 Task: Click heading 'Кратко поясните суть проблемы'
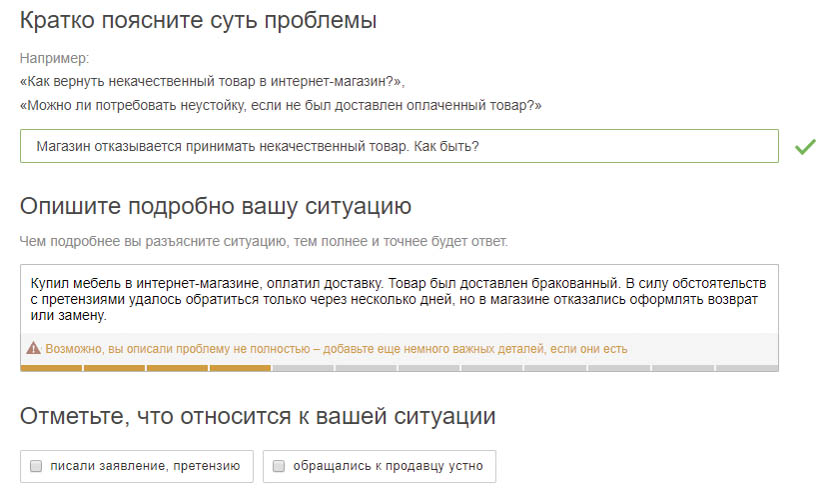[x=198, y=21]
